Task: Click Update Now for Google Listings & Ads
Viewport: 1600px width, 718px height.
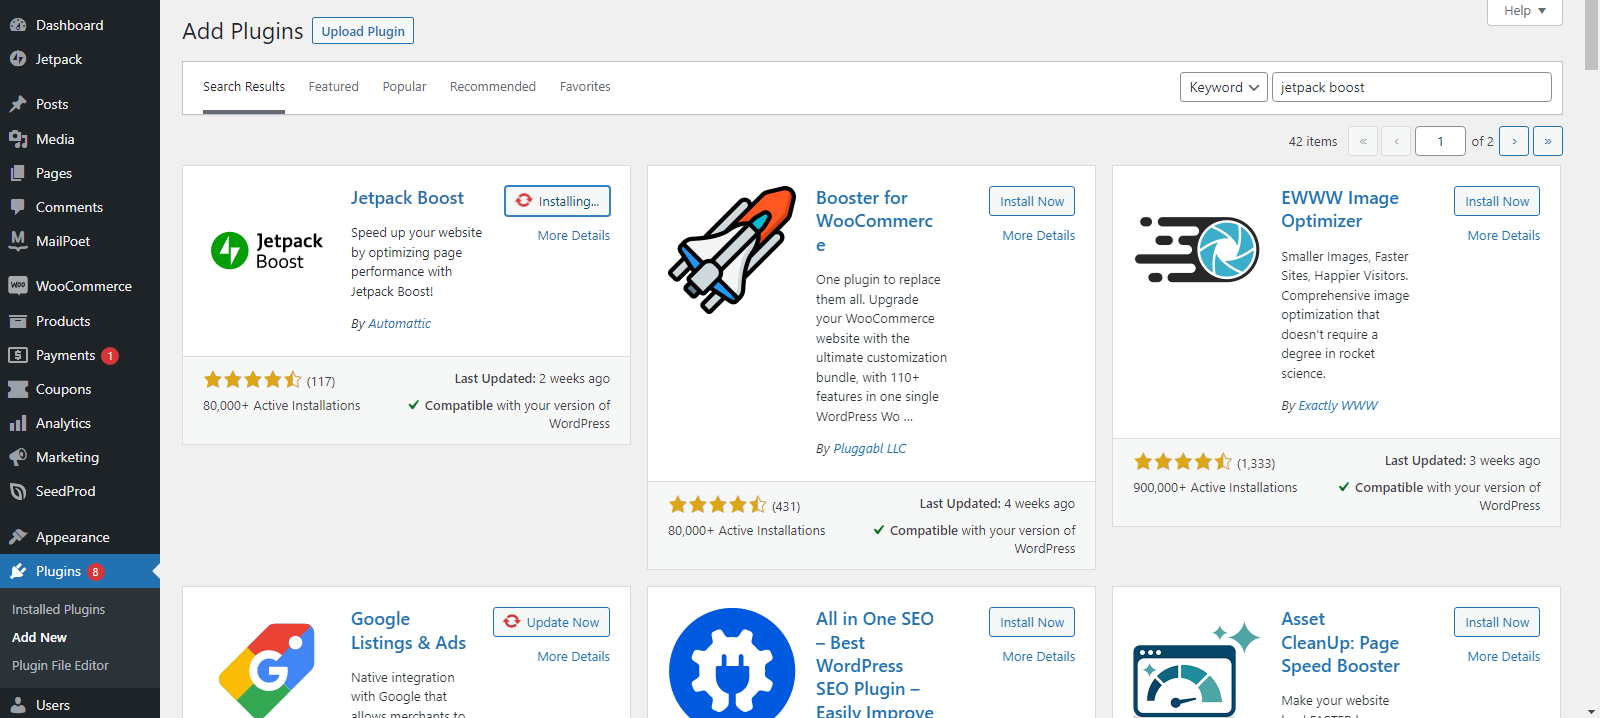Action: pyautogui.click(x=551, y=622)
